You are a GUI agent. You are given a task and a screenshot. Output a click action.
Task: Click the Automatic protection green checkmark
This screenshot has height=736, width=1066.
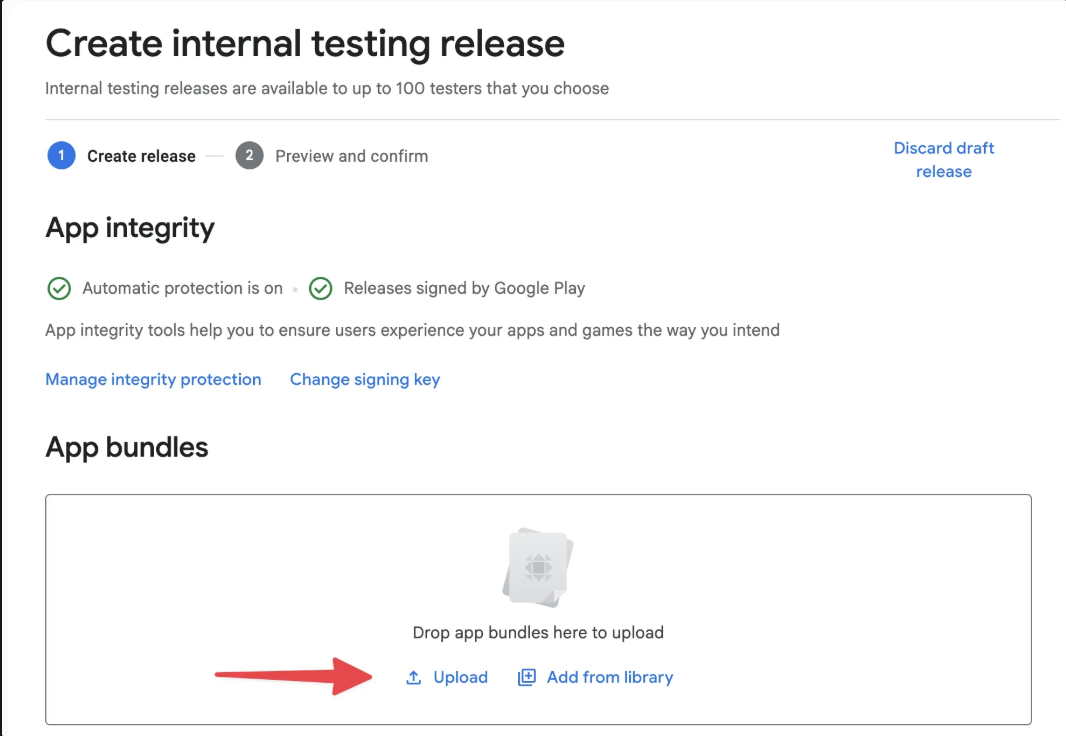click(59, 289)
